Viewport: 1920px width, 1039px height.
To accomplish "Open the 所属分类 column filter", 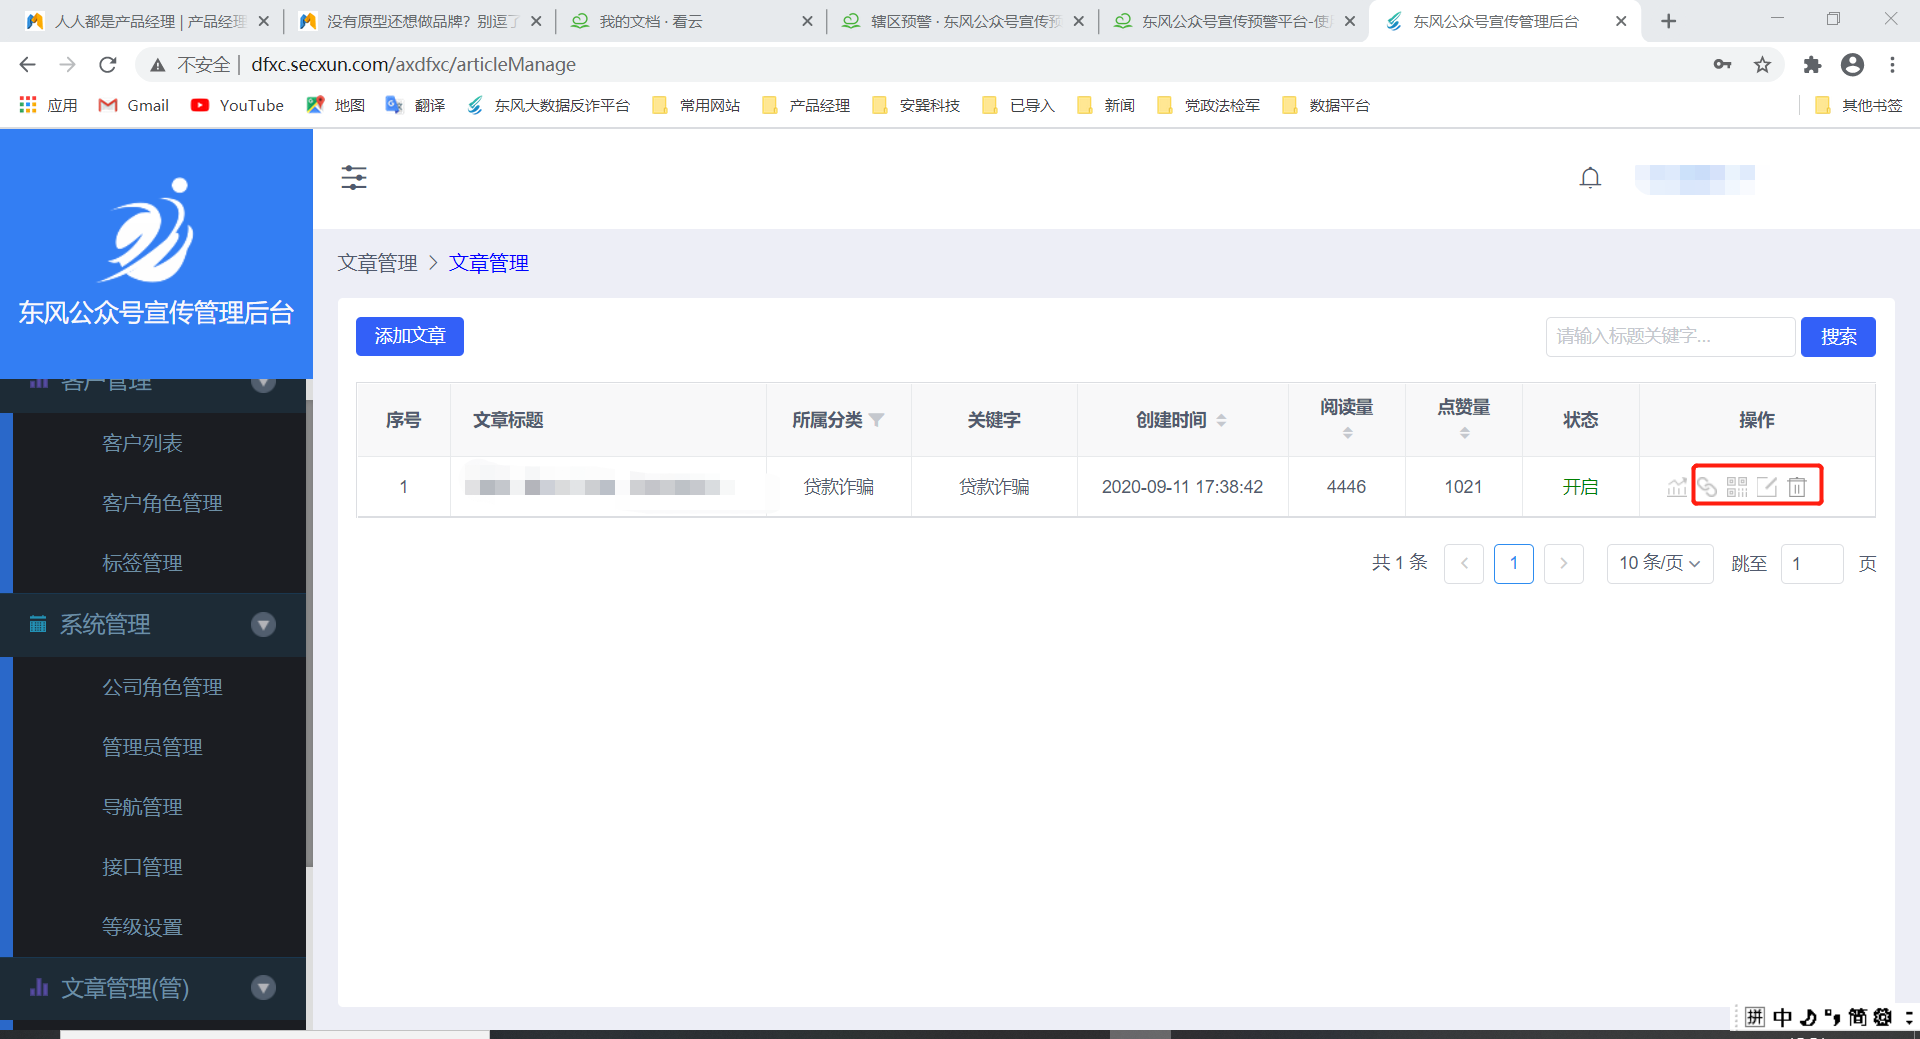I will 877,421.
